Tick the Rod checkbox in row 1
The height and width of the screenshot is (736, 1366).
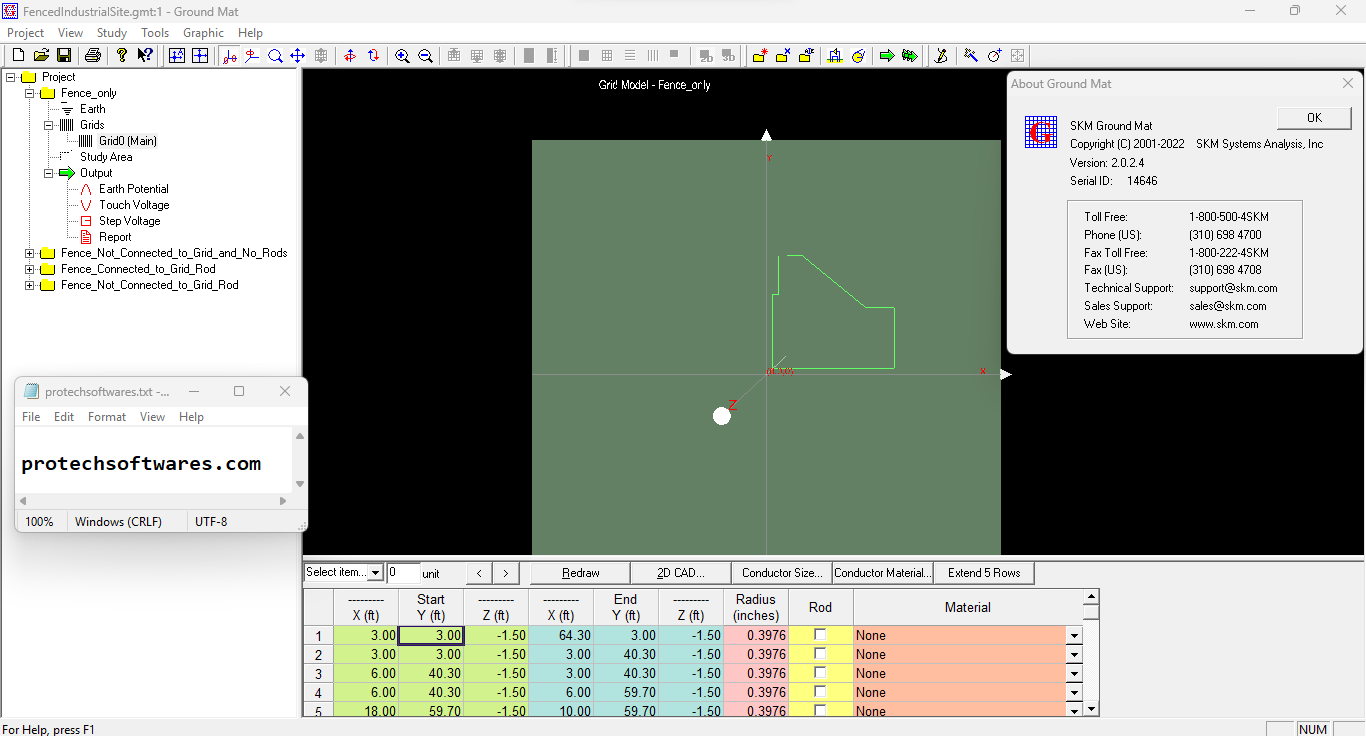click(820, 635)
